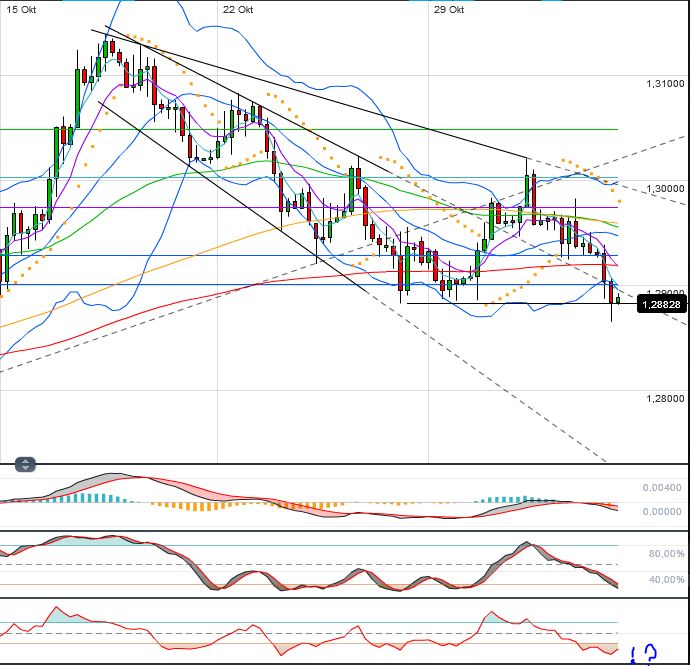Select the tall upper wick of the 31 Okt spike candle
690x666 pixels.
click(527, 167)
